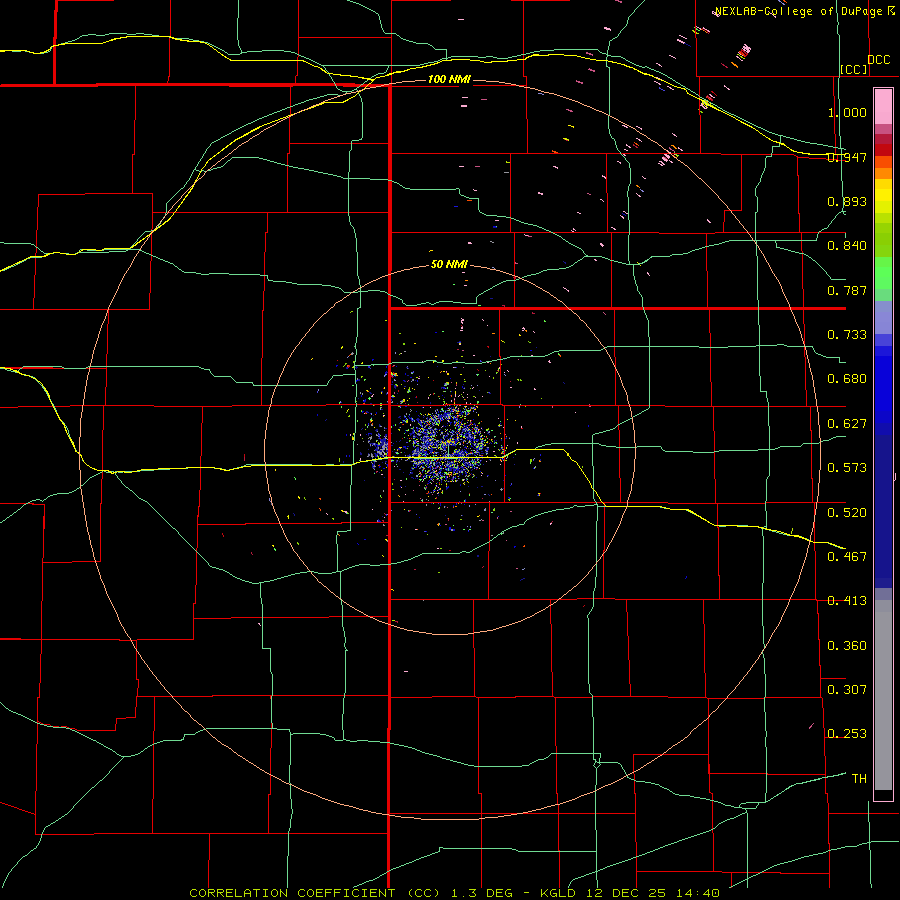The width and height of the screenshot is (900, 900).
Task: Pick the red swatch on color bar
Action: click(883, 149)
